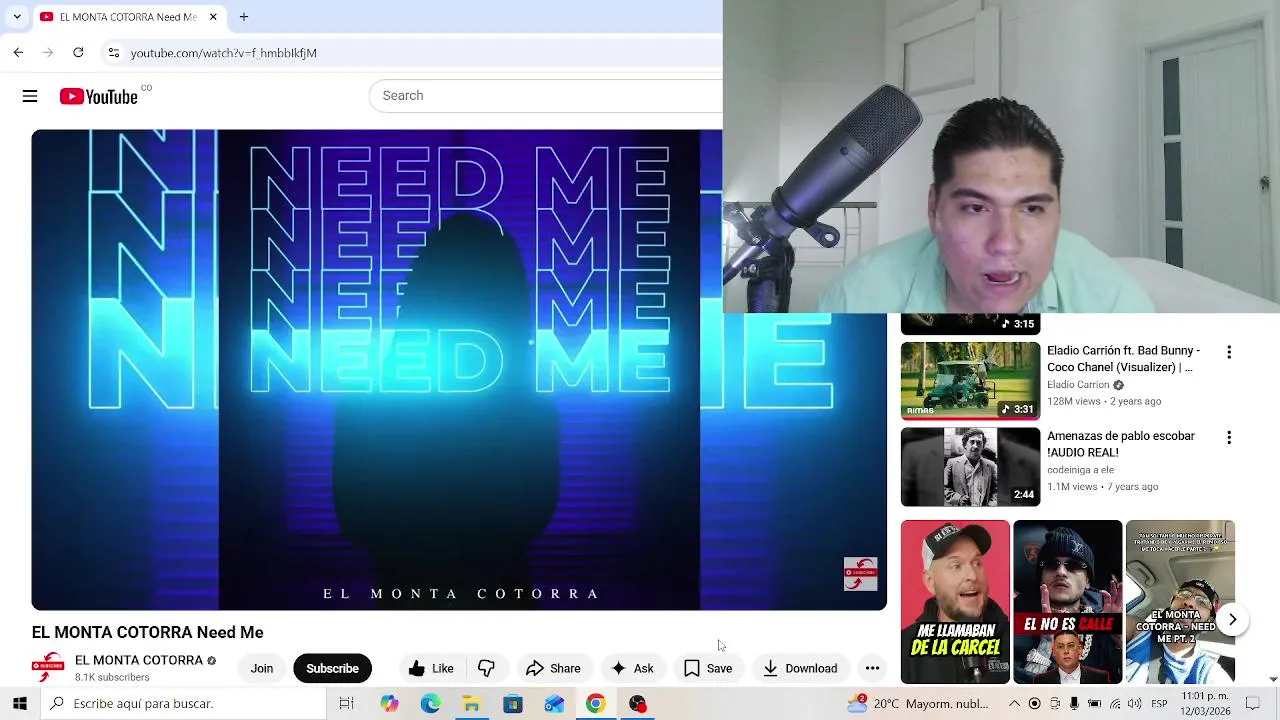Launch Copilot from the taskbar

(x=389, y=704)
